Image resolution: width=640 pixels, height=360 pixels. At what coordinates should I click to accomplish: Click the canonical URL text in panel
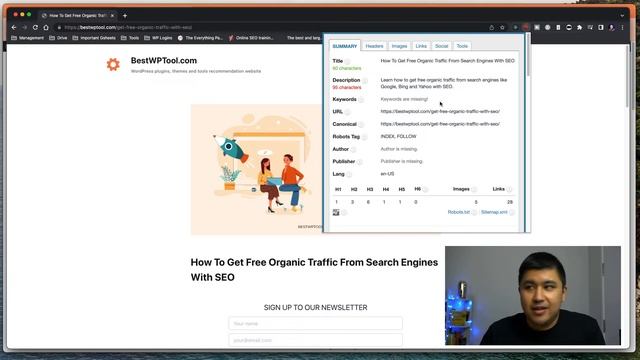440,124
